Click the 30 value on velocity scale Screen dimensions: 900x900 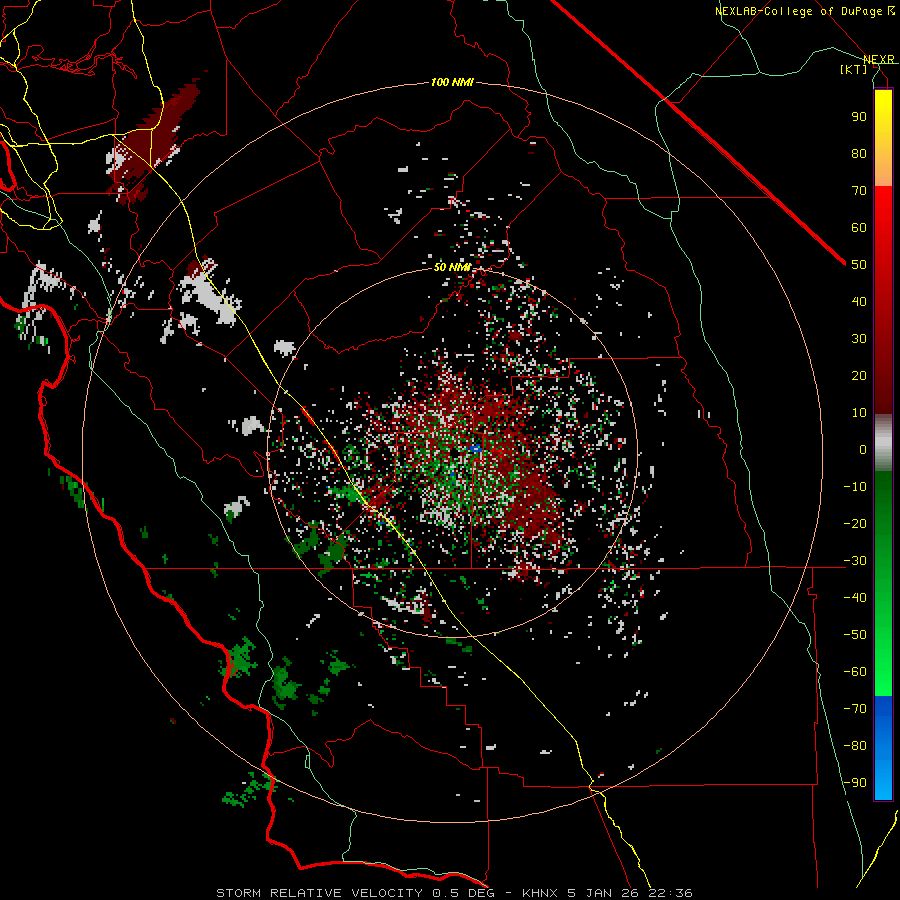pyautogui.click(x=859, y=339)
